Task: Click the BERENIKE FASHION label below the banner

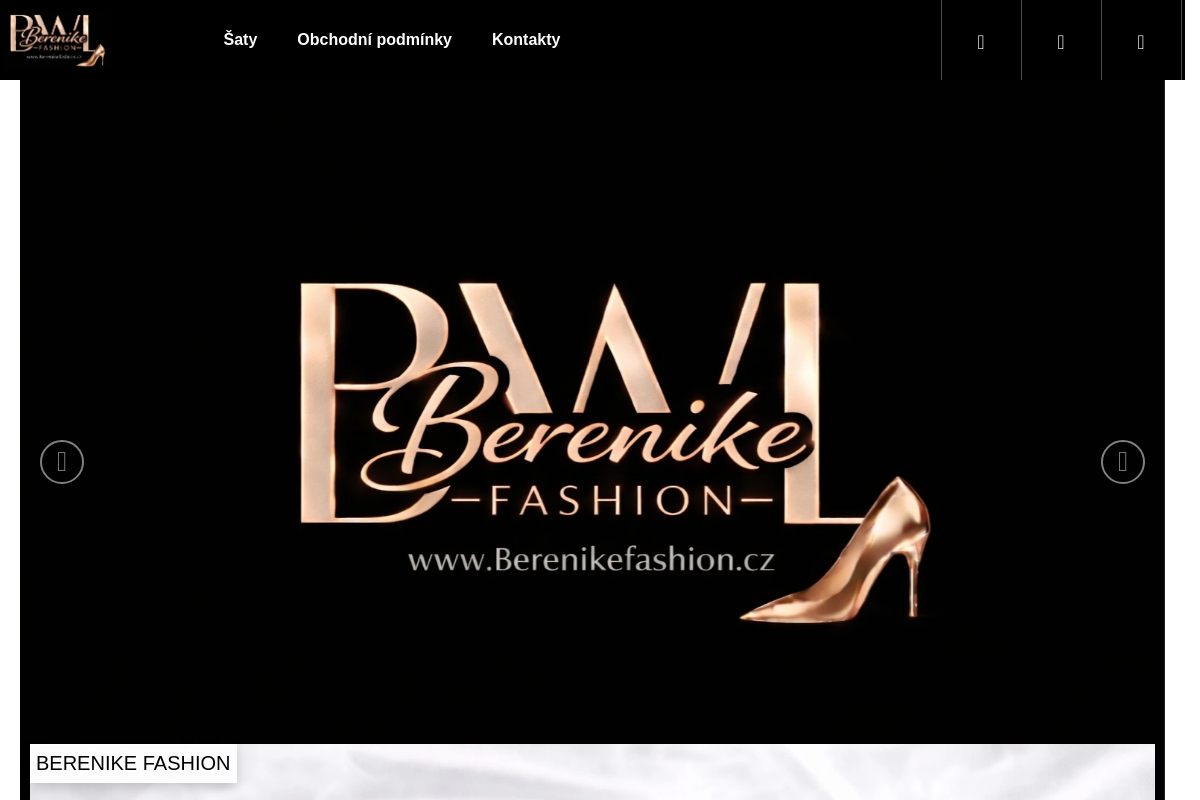Action: pos(133,763)
